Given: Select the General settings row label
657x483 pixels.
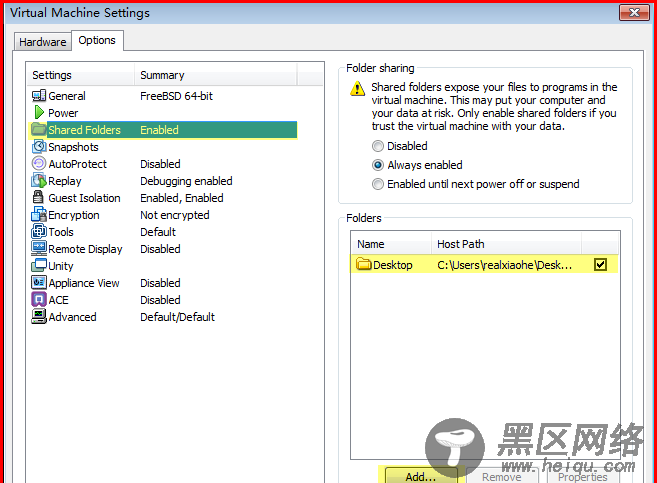Looking at the screenshot, I should (67, 96).
